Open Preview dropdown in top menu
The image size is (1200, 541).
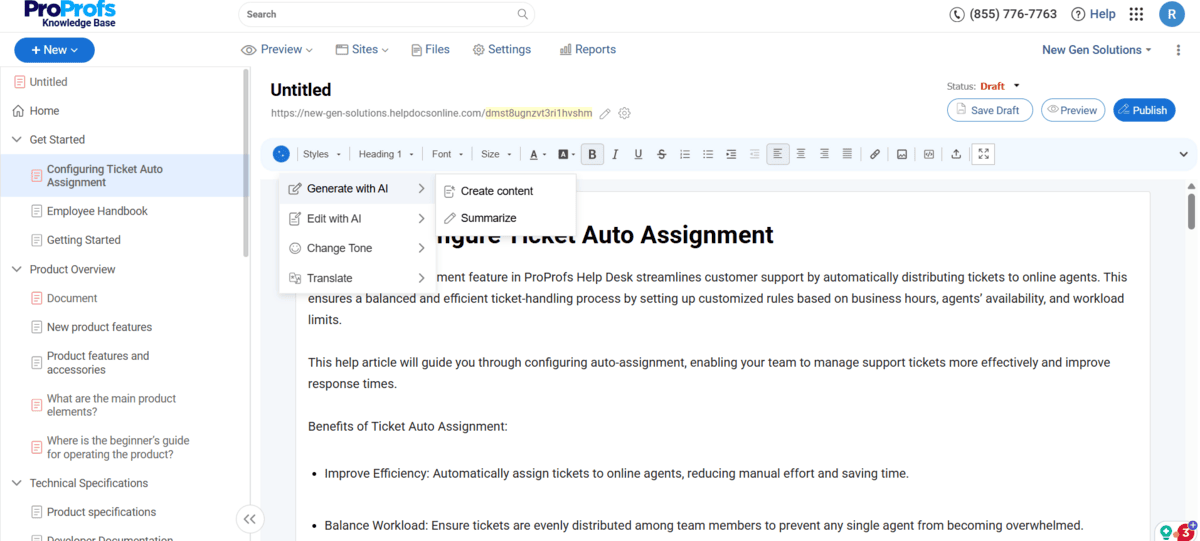pos(277,49)
